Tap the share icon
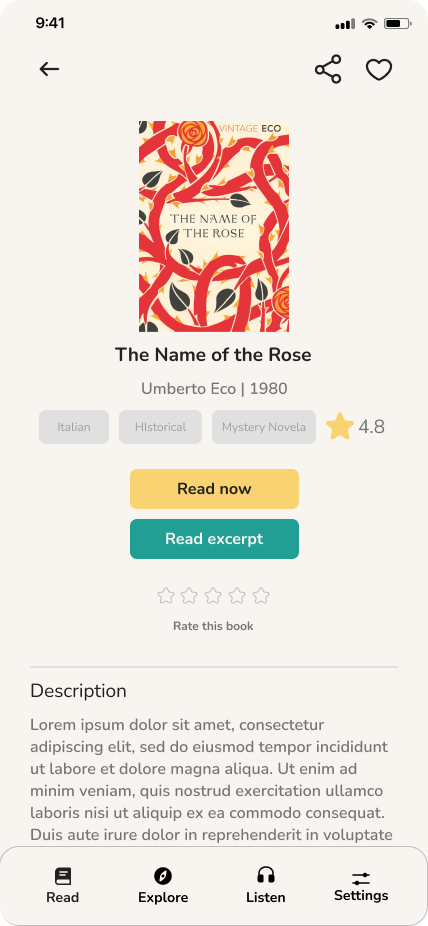The width and height of the screenshot is (428, 926). (x=328, y=69)
